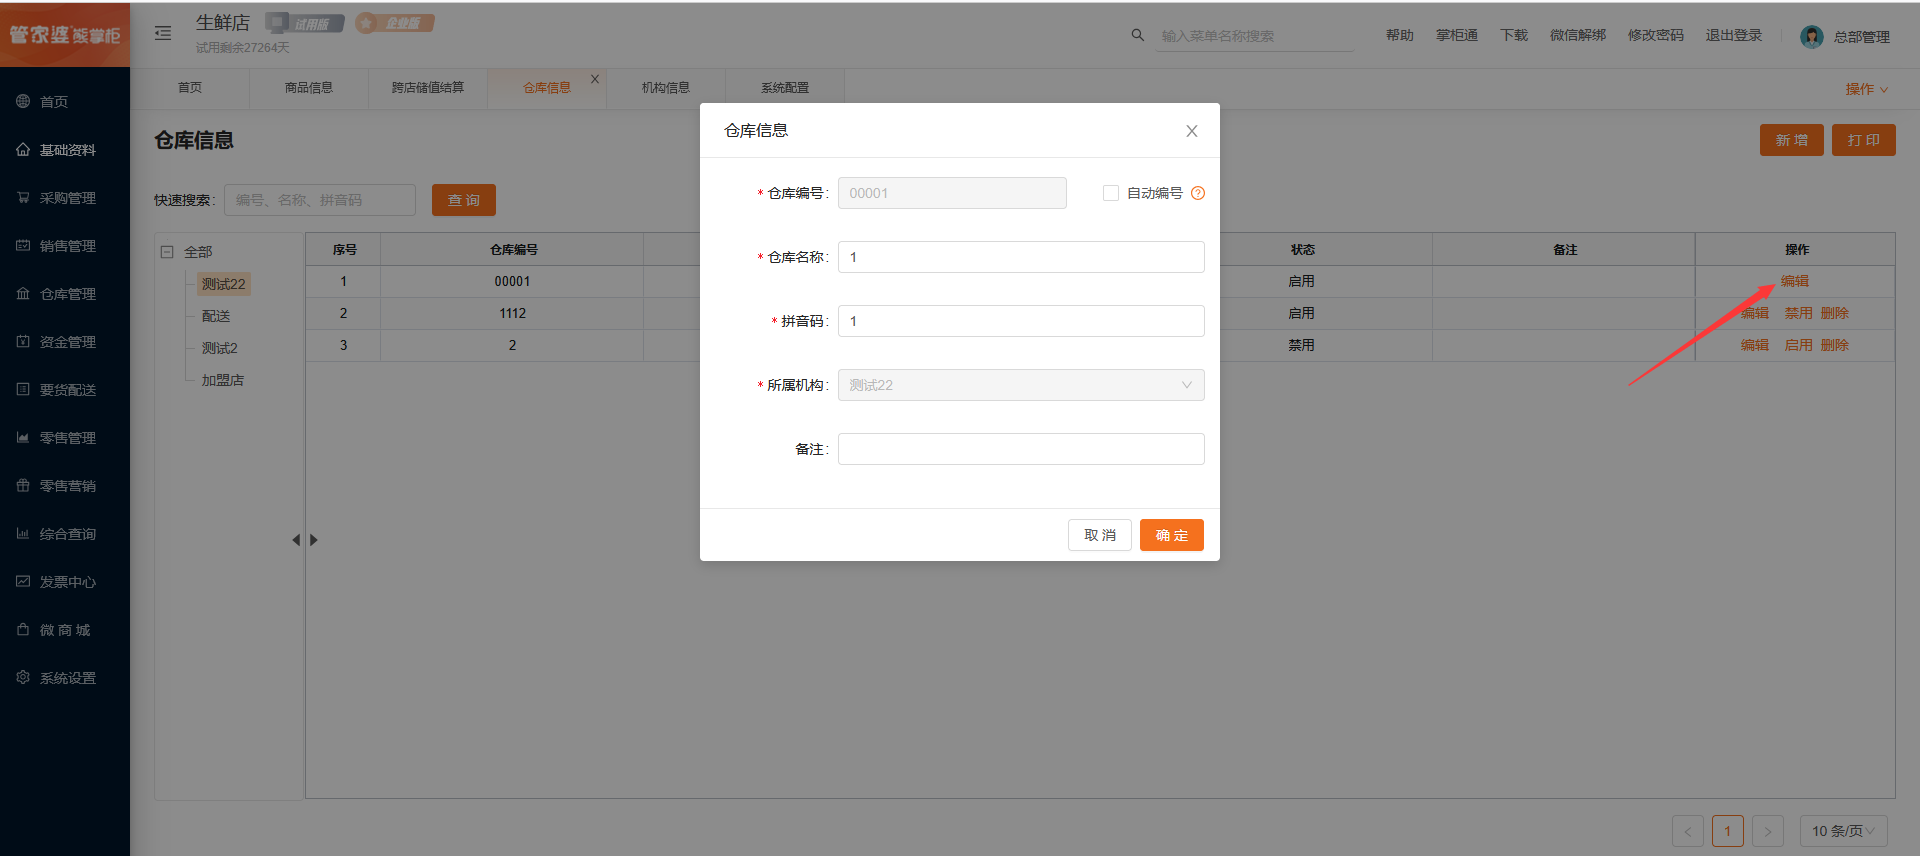This screenshot has height=856, width=1920.
Task: Open the 操作 dropdown at top right
Action: click(1866, 89)
